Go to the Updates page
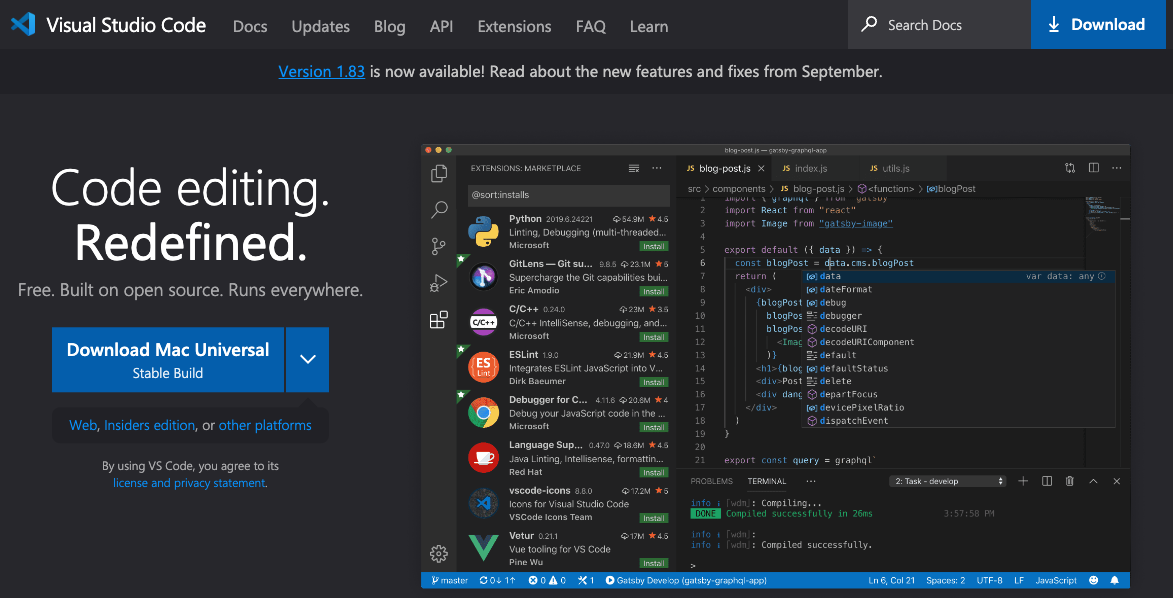The width and height of the screenshot is (1173, 598). 321,26
